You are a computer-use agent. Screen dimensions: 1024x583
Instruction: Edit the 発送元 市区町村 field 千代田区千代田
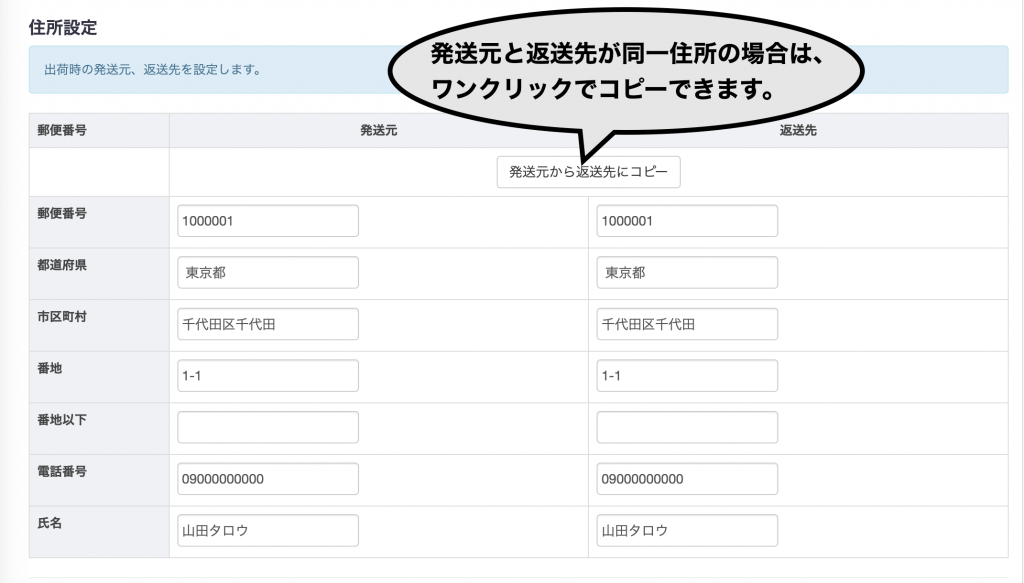[268, 324]
